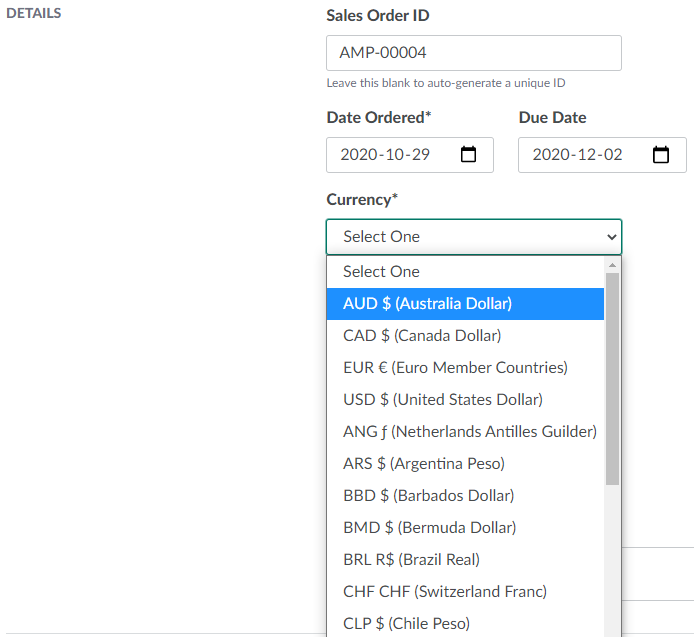Click the currency list scrollbar thumb

(612, 380)
